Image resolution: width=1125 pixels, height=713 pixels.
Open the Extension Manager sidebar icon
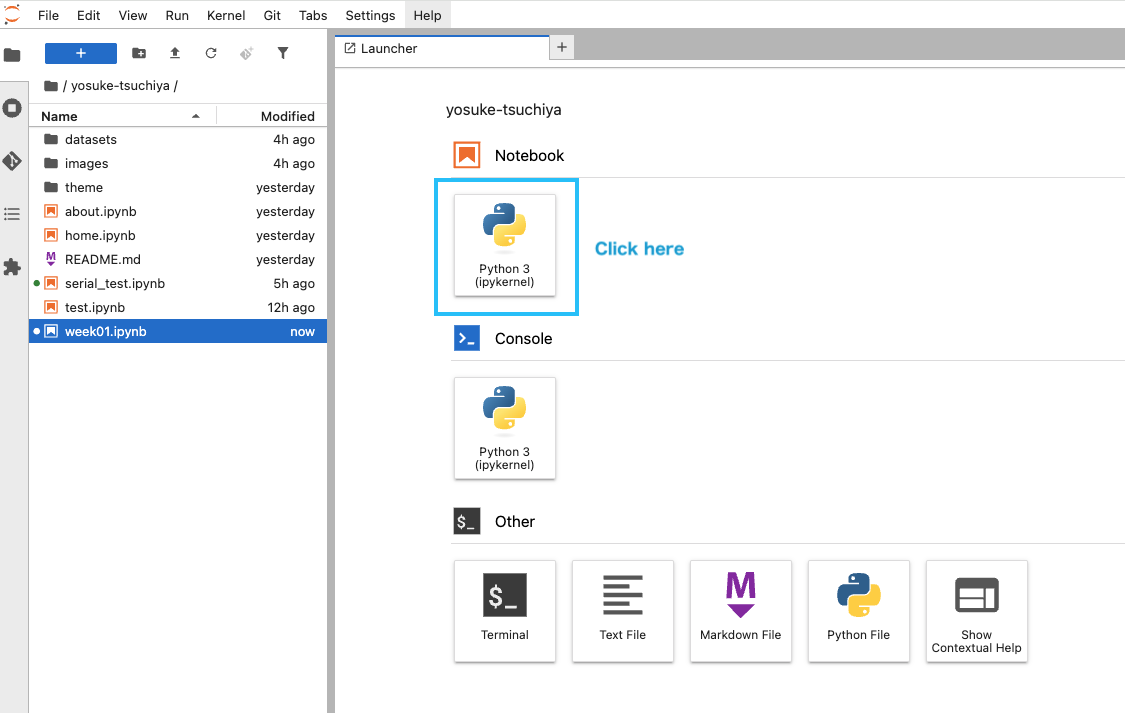tap(12, 267)
